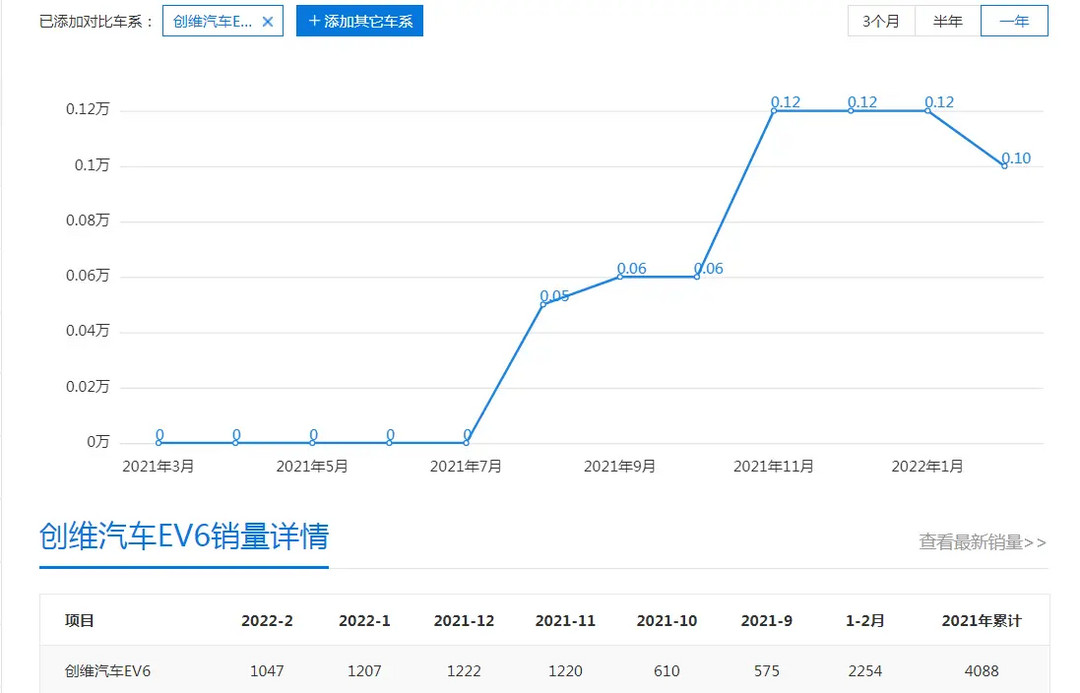Viewport: 1080px width, 693px height.
Task: Click the 2021-10 column header
Action: coord(667,621)
